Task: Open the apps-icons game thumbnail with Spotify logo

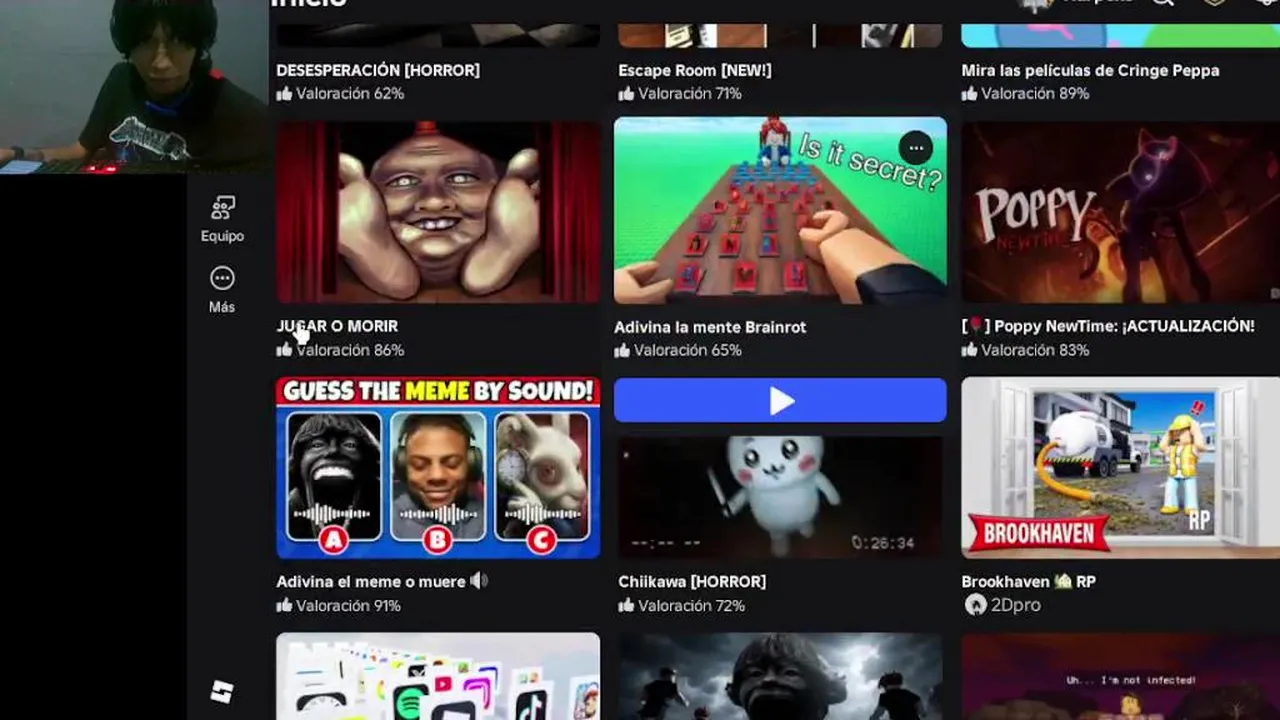Action: click(x=438, y=676)
